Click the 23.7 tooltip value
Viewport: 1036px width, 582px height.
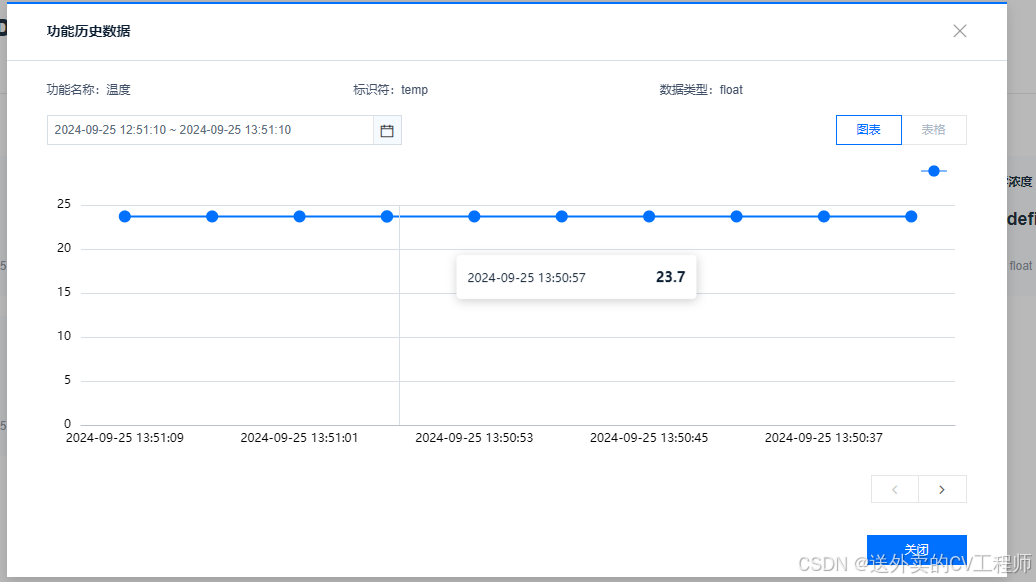coord(670,277)
